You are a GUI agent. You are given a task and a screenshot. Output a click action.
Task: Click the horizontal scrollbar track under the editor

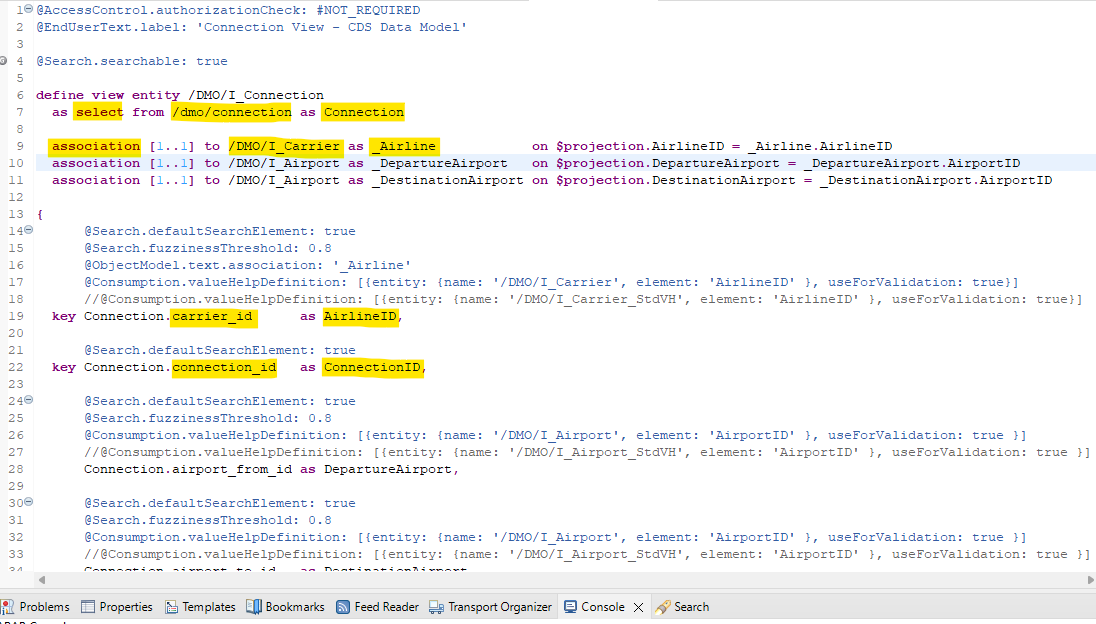click(566, 579)
